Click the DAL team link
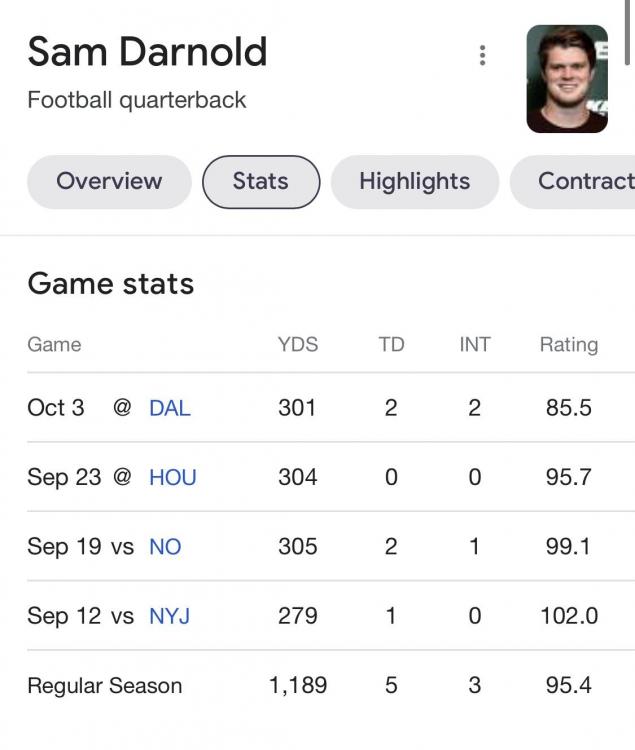 click(169, 408)
